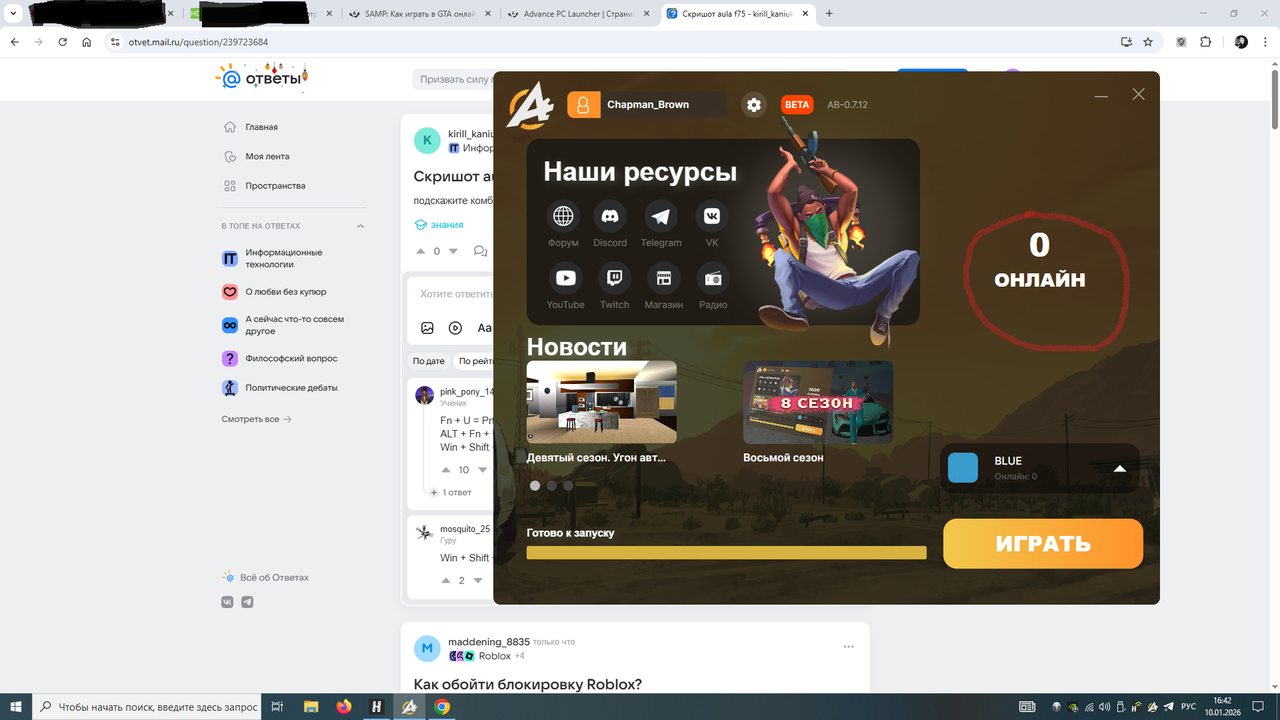This screenshot has width=1280, height=720.
Task: Expand the BLUE server dropdown
Action: pyautogui.click(x=1120, y=468)
